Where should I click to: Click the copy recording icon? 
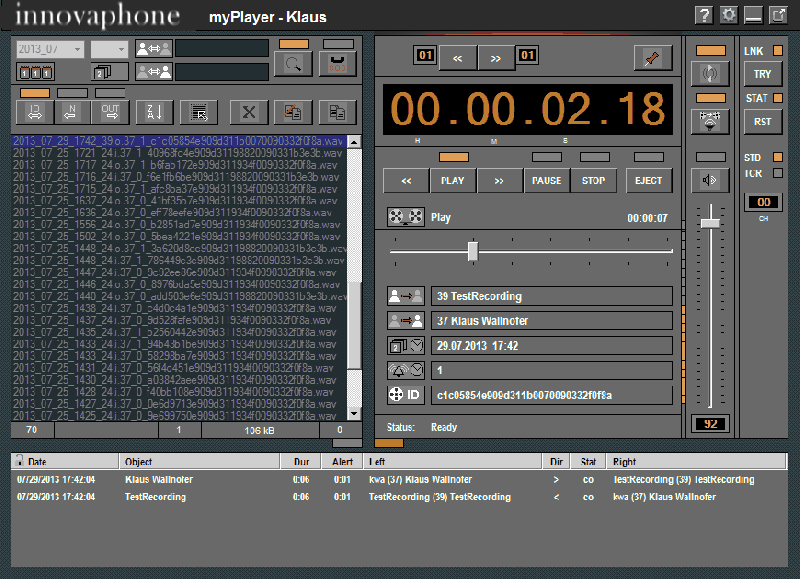point(338,113)
